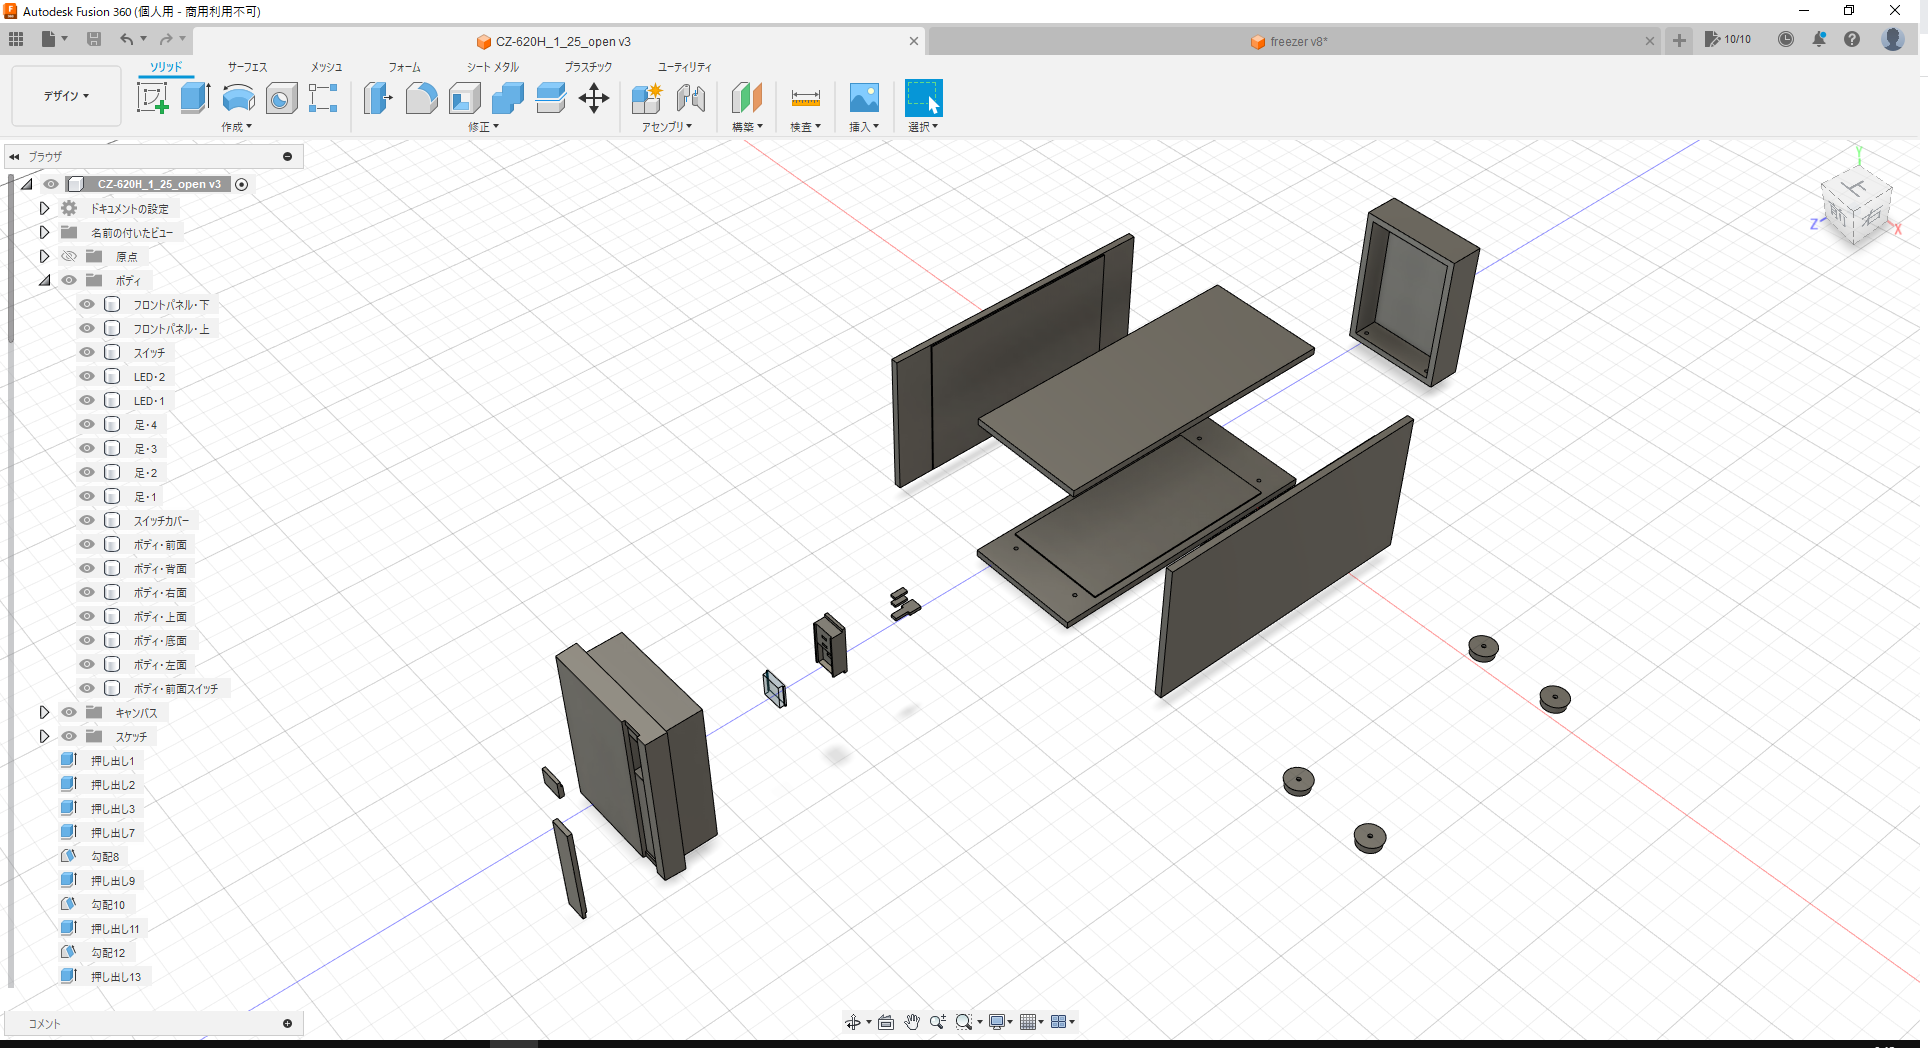Image resolution: width=1928 pixels, height=1048 pixels.
Task: Switch to the freezer v8 tab
Action: click(x=1290, y=41)
